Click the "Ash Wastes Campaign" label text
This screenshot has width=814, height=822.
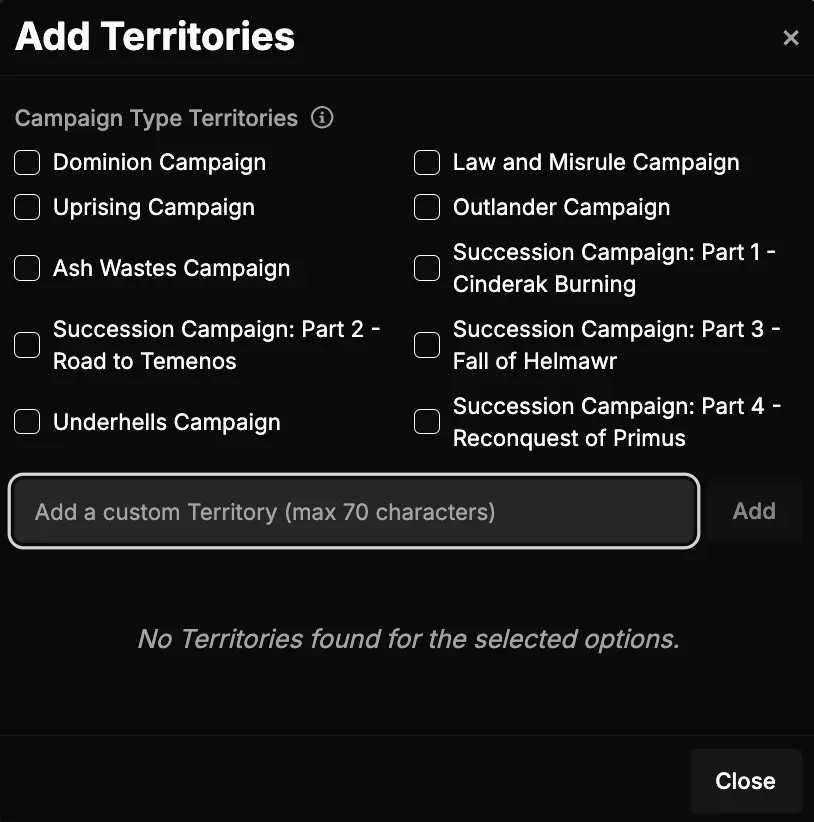(x=172, y=268)
